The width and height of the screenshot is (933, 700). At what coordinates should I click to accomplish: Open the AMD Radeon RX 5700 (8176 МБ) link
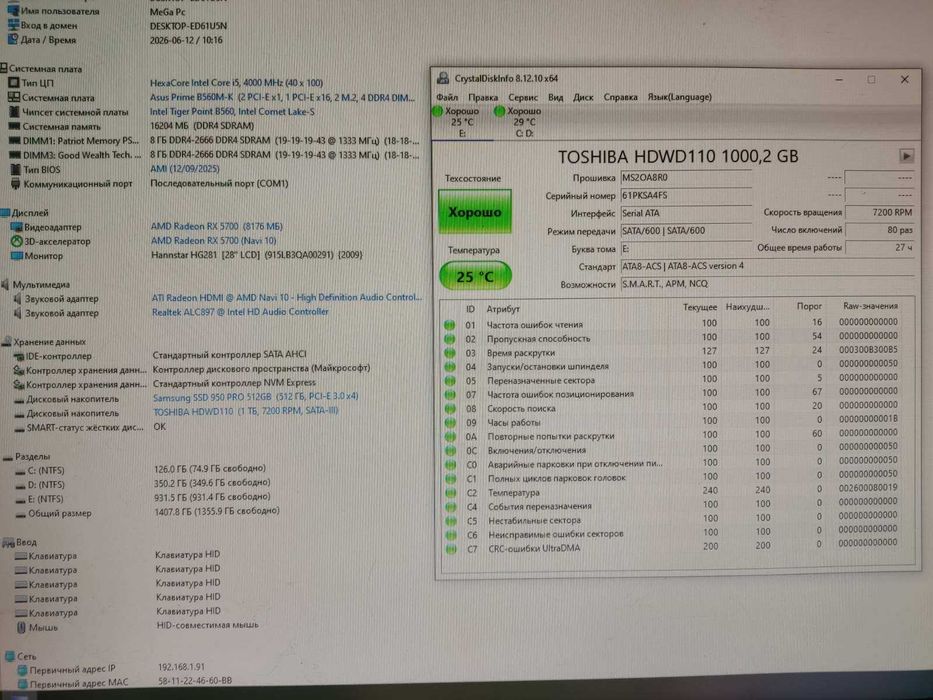(x=217, y=226)
